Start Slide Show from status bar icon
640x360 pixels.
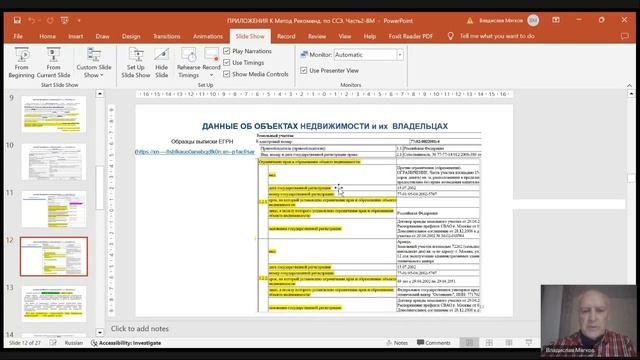click(x=529, y=343)
